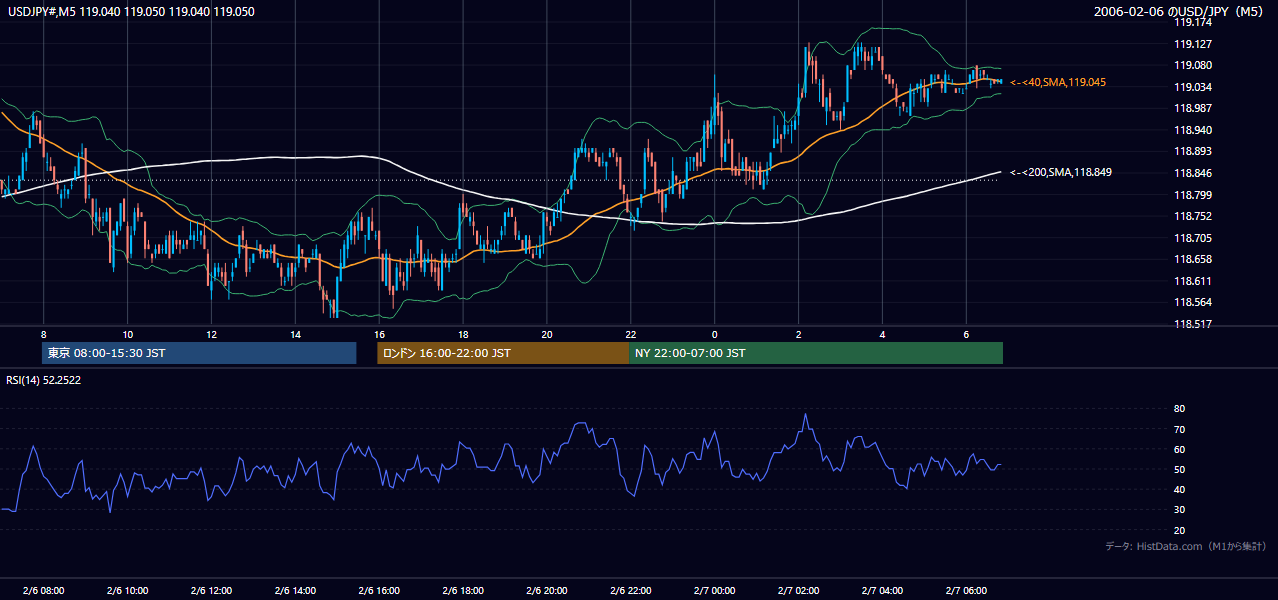Screen dimensions: 1278x600
Task: Click hour label 16 under the price chart
Action: 379,334
